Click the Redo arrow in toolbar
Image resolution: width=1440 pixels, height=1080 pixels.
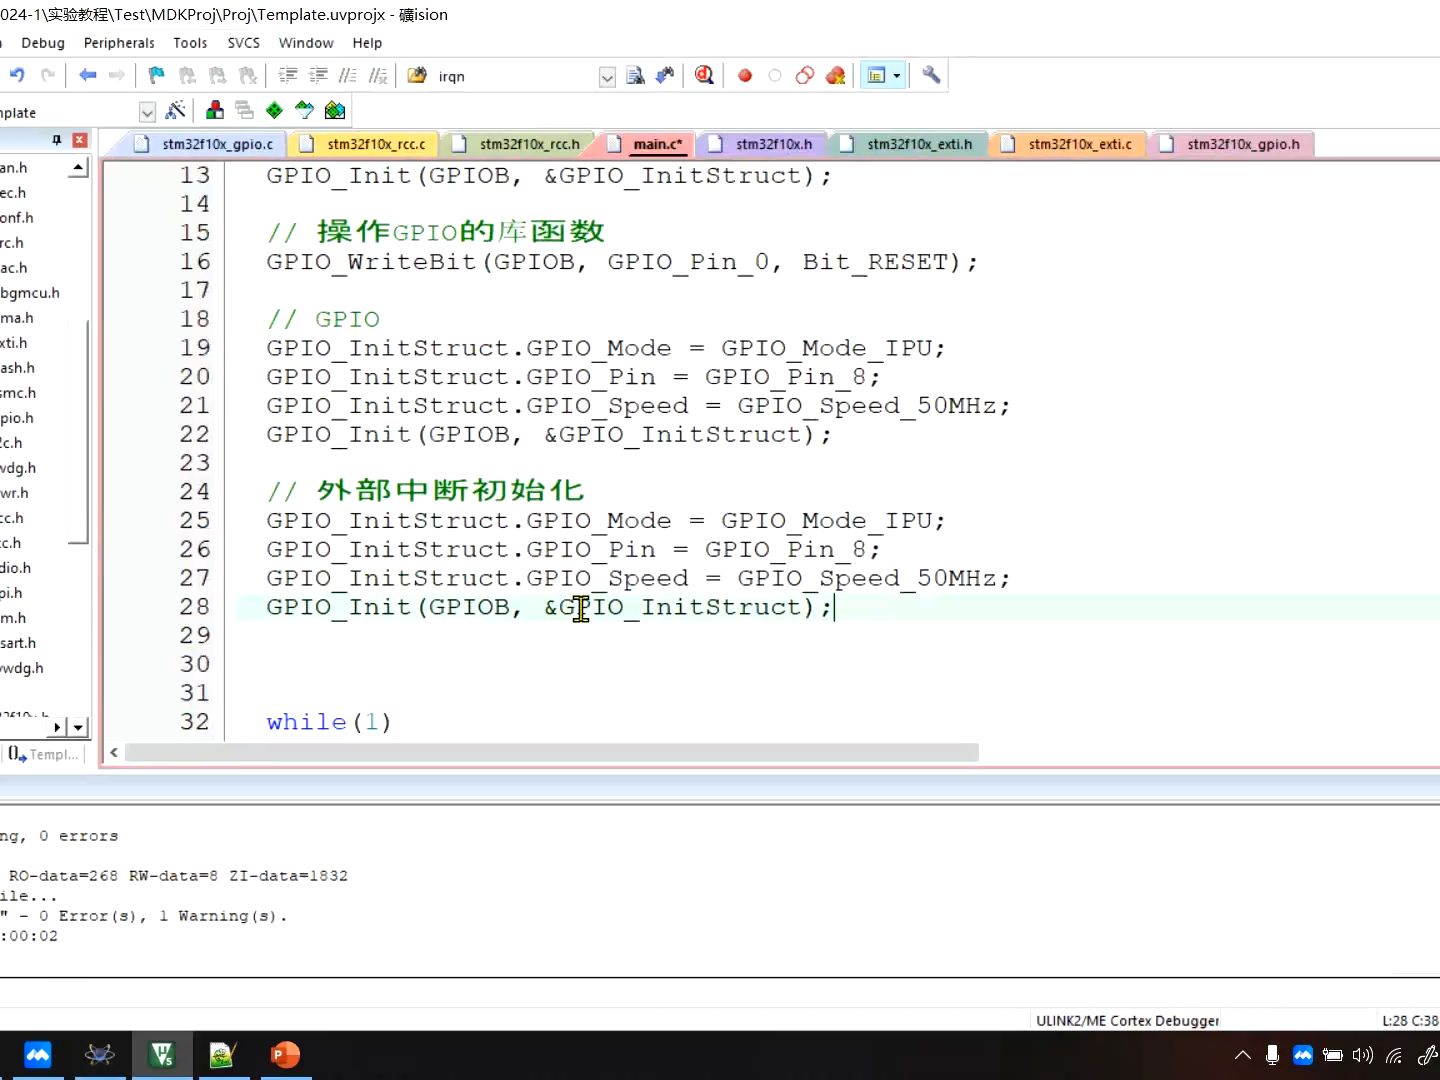coord(47,75)
